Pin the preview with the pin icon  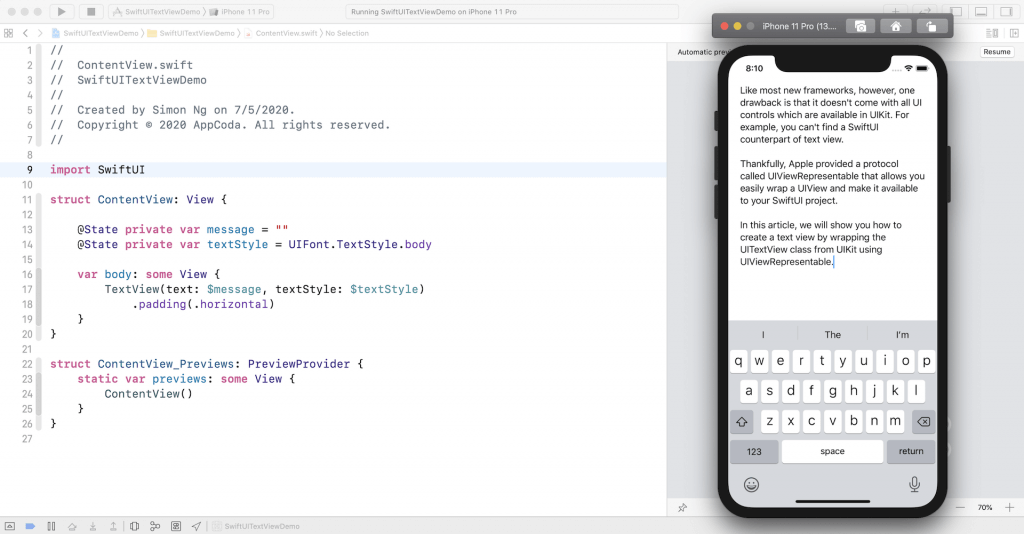(682, 507)
